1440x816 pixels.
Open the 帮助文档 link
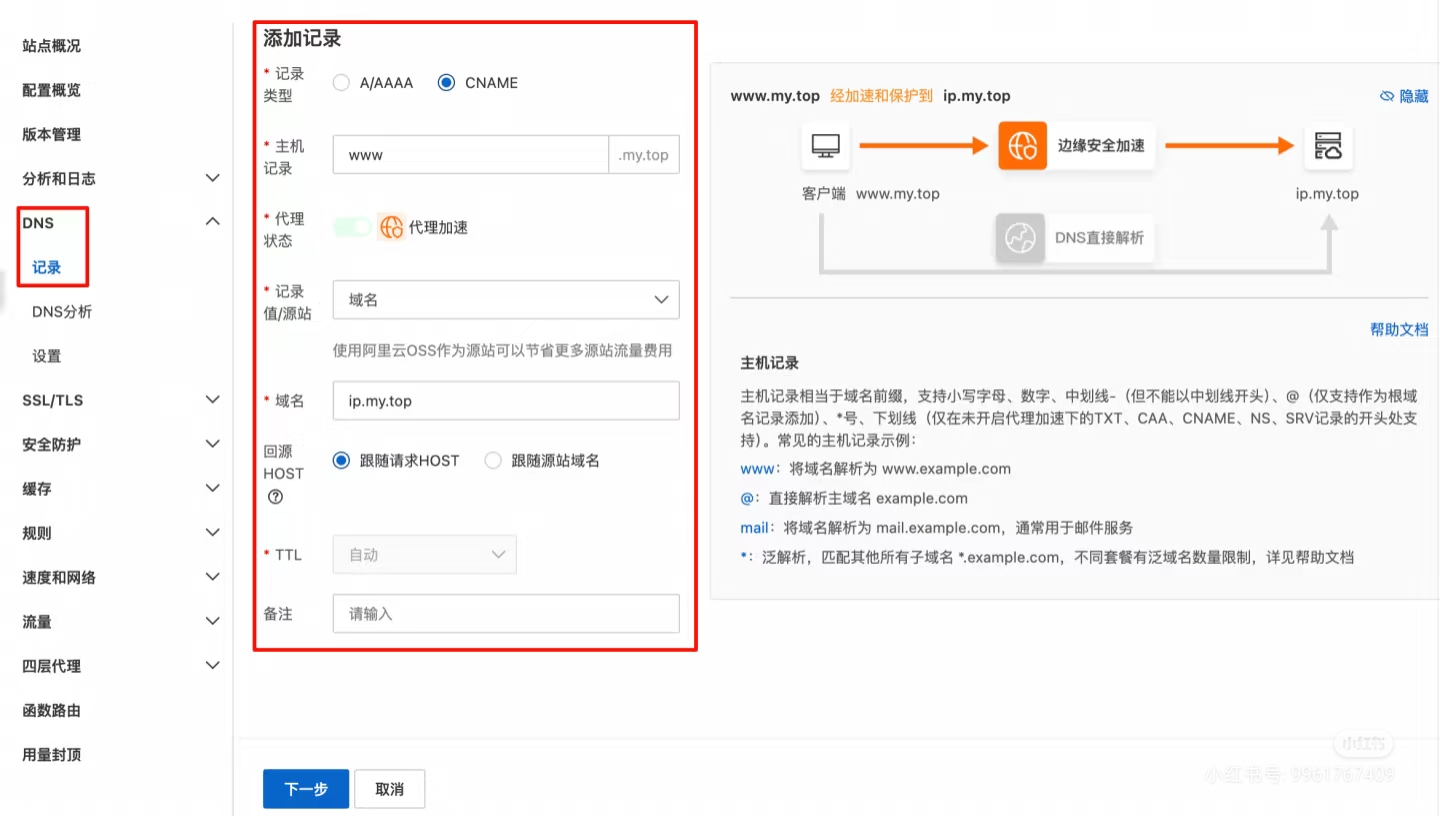click(x=1398, y=330)
